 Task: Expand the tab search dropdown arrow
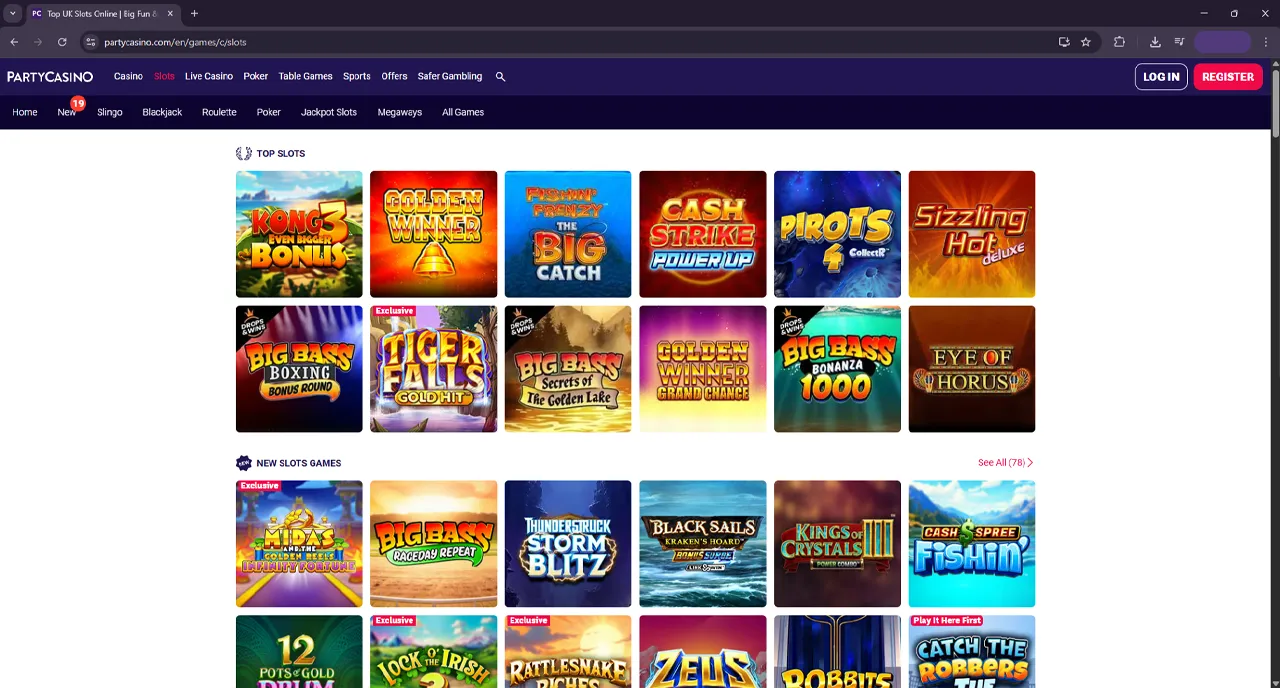12,14
